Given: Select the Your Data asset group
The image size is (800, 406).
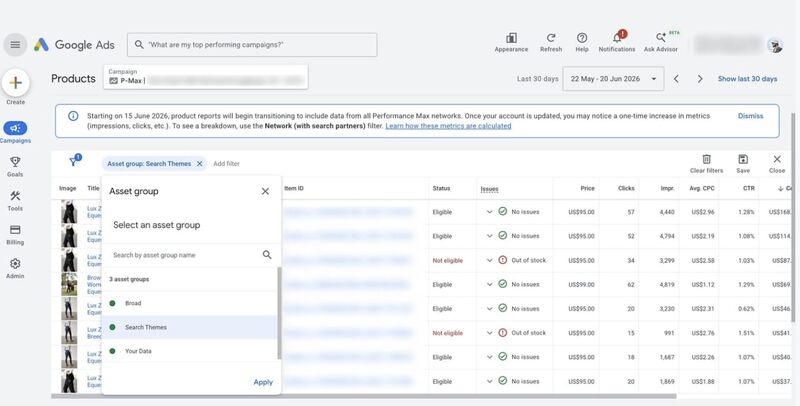Looking at the screenshot, I should 190,351.
